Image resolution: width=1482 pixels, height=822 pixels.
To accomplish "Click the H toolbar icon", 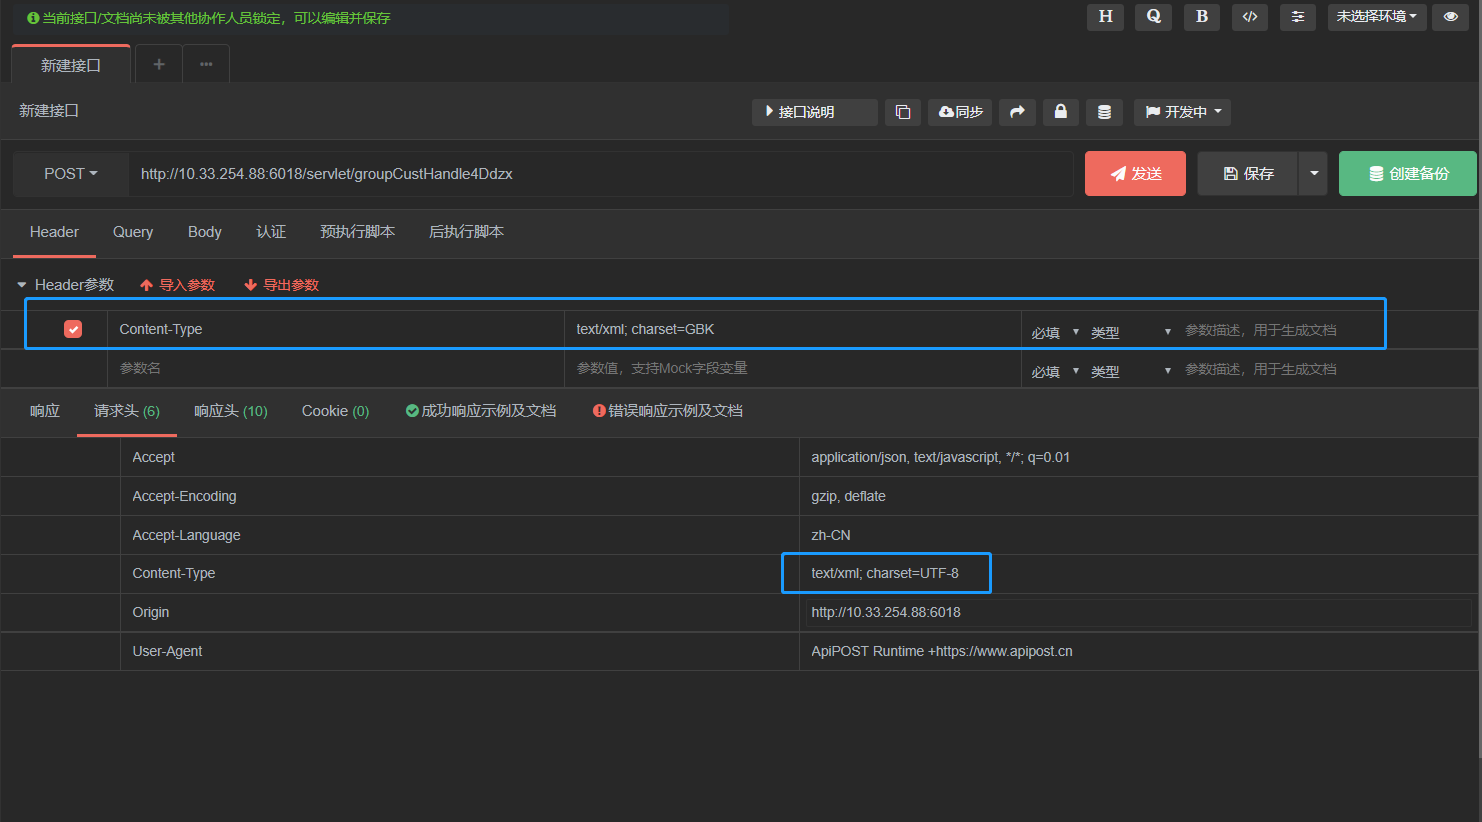I will tap(1105, 17).
